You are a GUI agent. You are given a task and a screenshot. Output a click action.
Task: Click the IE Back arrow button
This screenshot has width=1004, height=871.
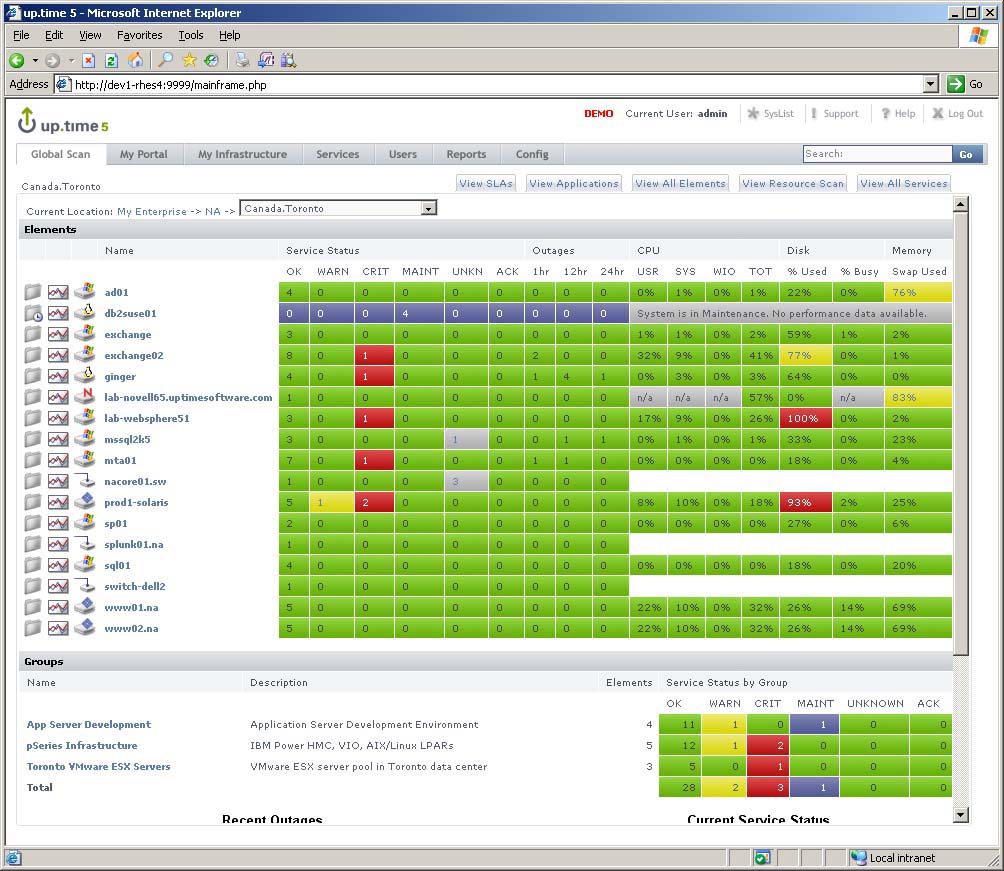tap(17, 60)
